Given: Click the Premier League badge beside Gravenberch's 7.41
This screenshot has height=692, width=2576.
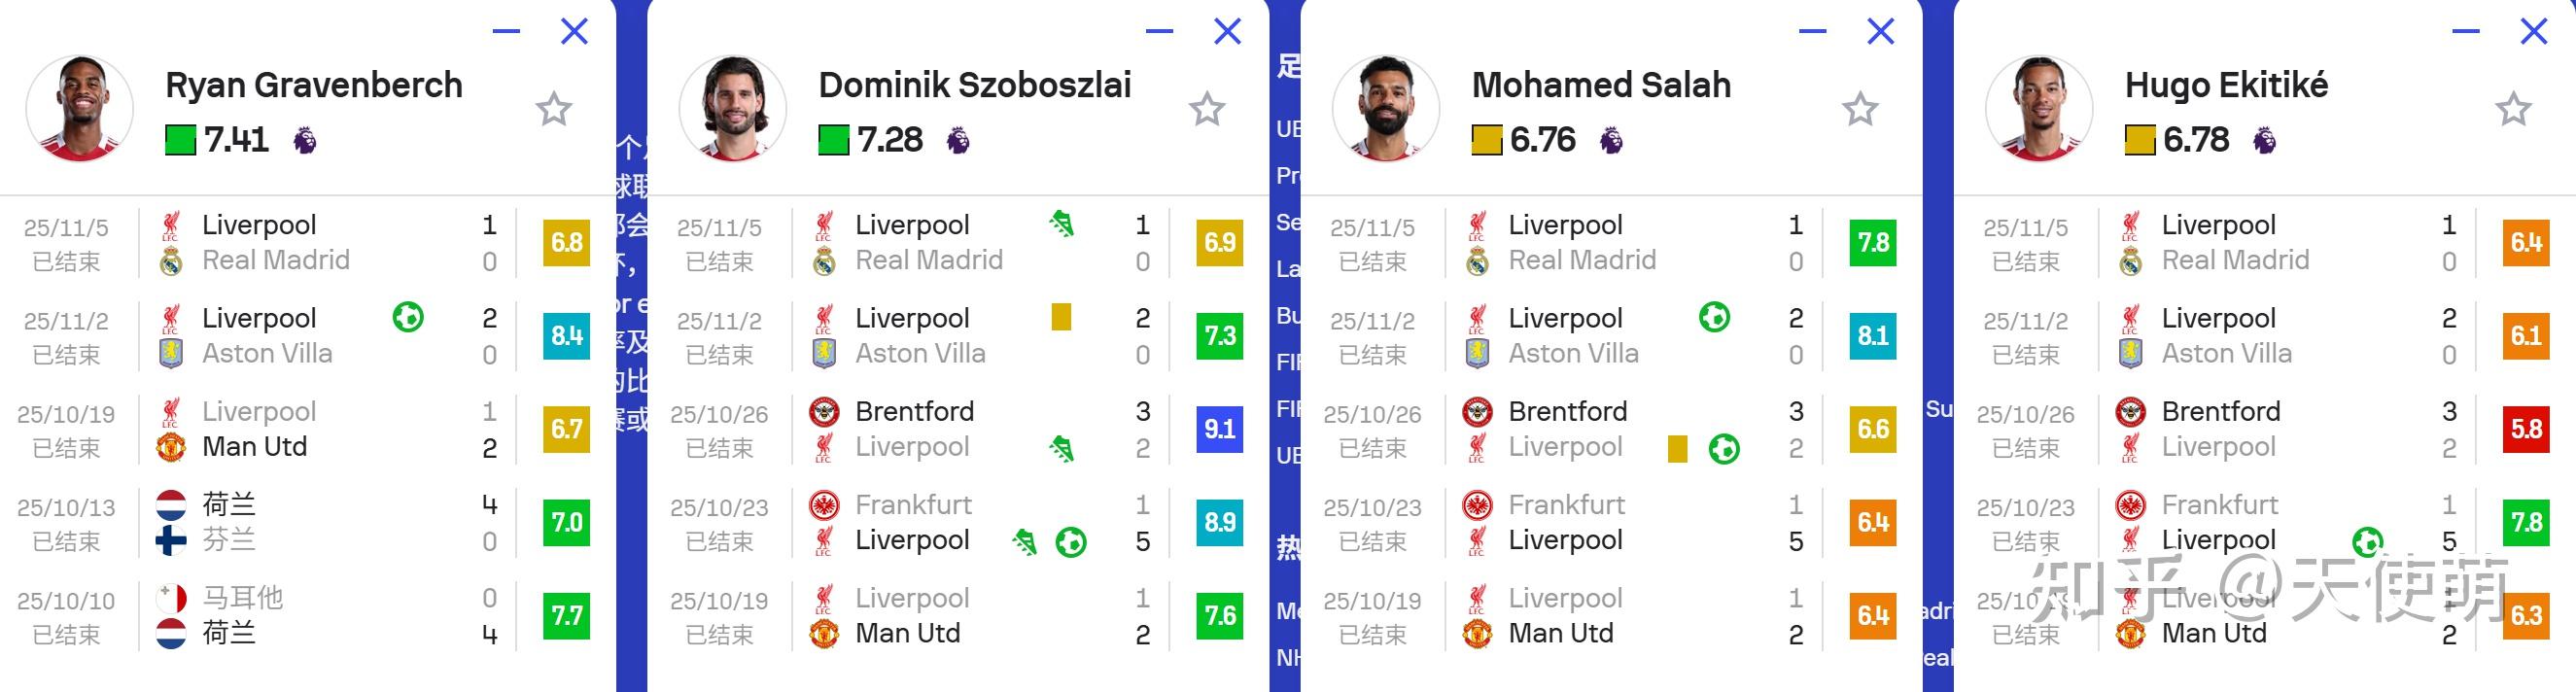Looking at the screenshot, I should click(305, 140).
